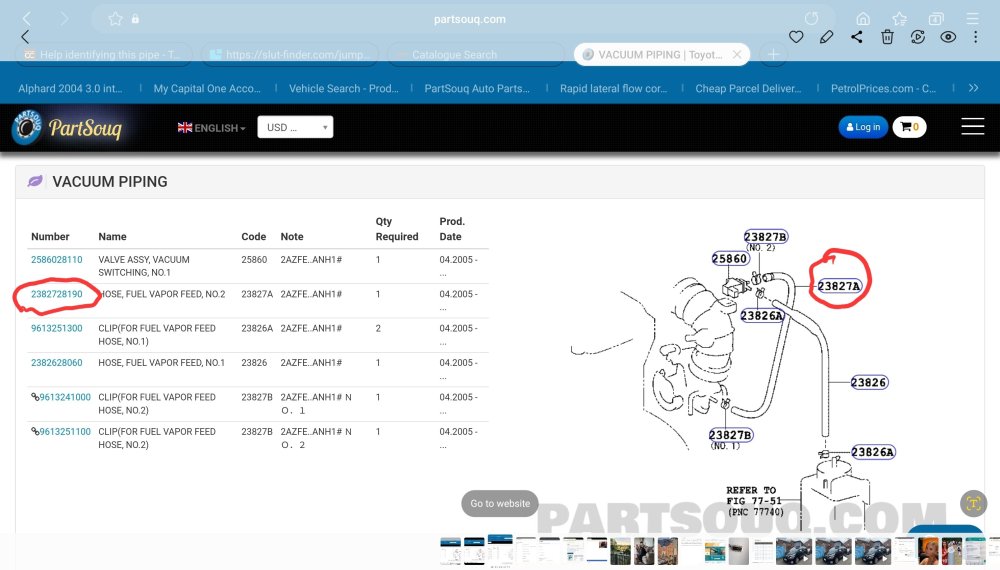Click the 23827B NO. 1 diagram label
Viewport: 1000px width, 570px height.
click(731, 435)
